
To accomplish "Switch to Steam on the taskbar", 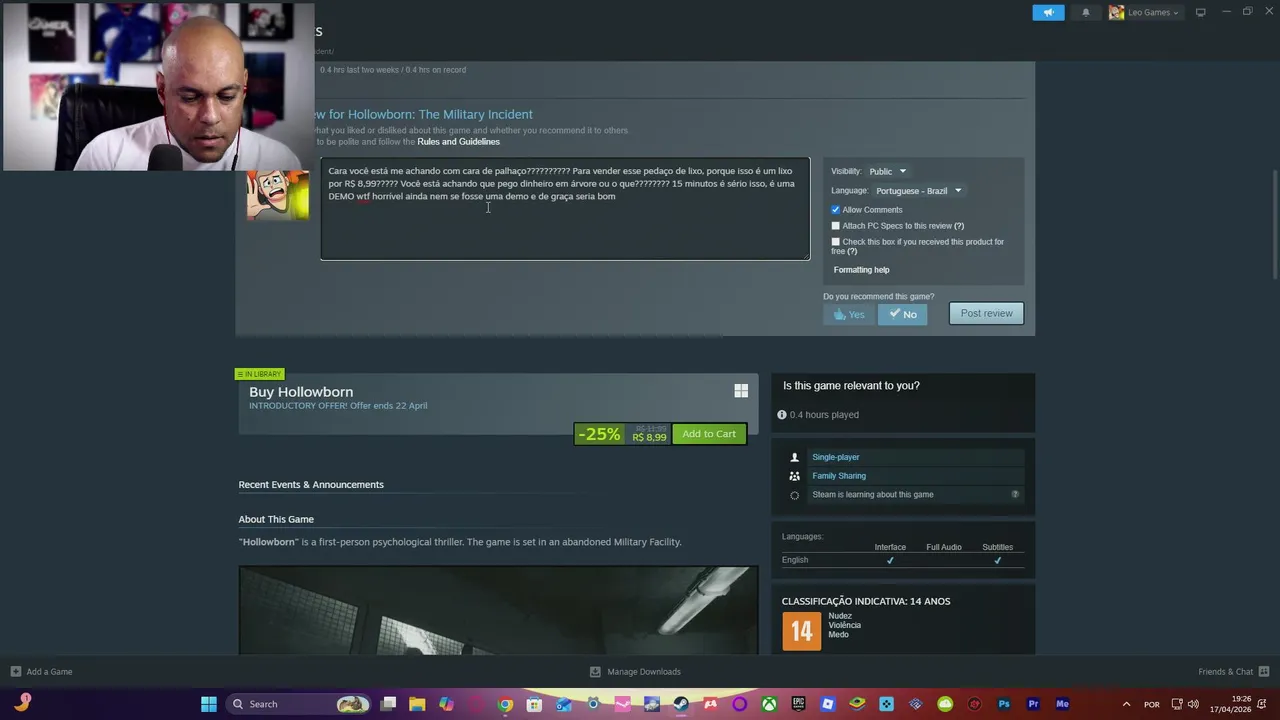I will tap(681, 704).
